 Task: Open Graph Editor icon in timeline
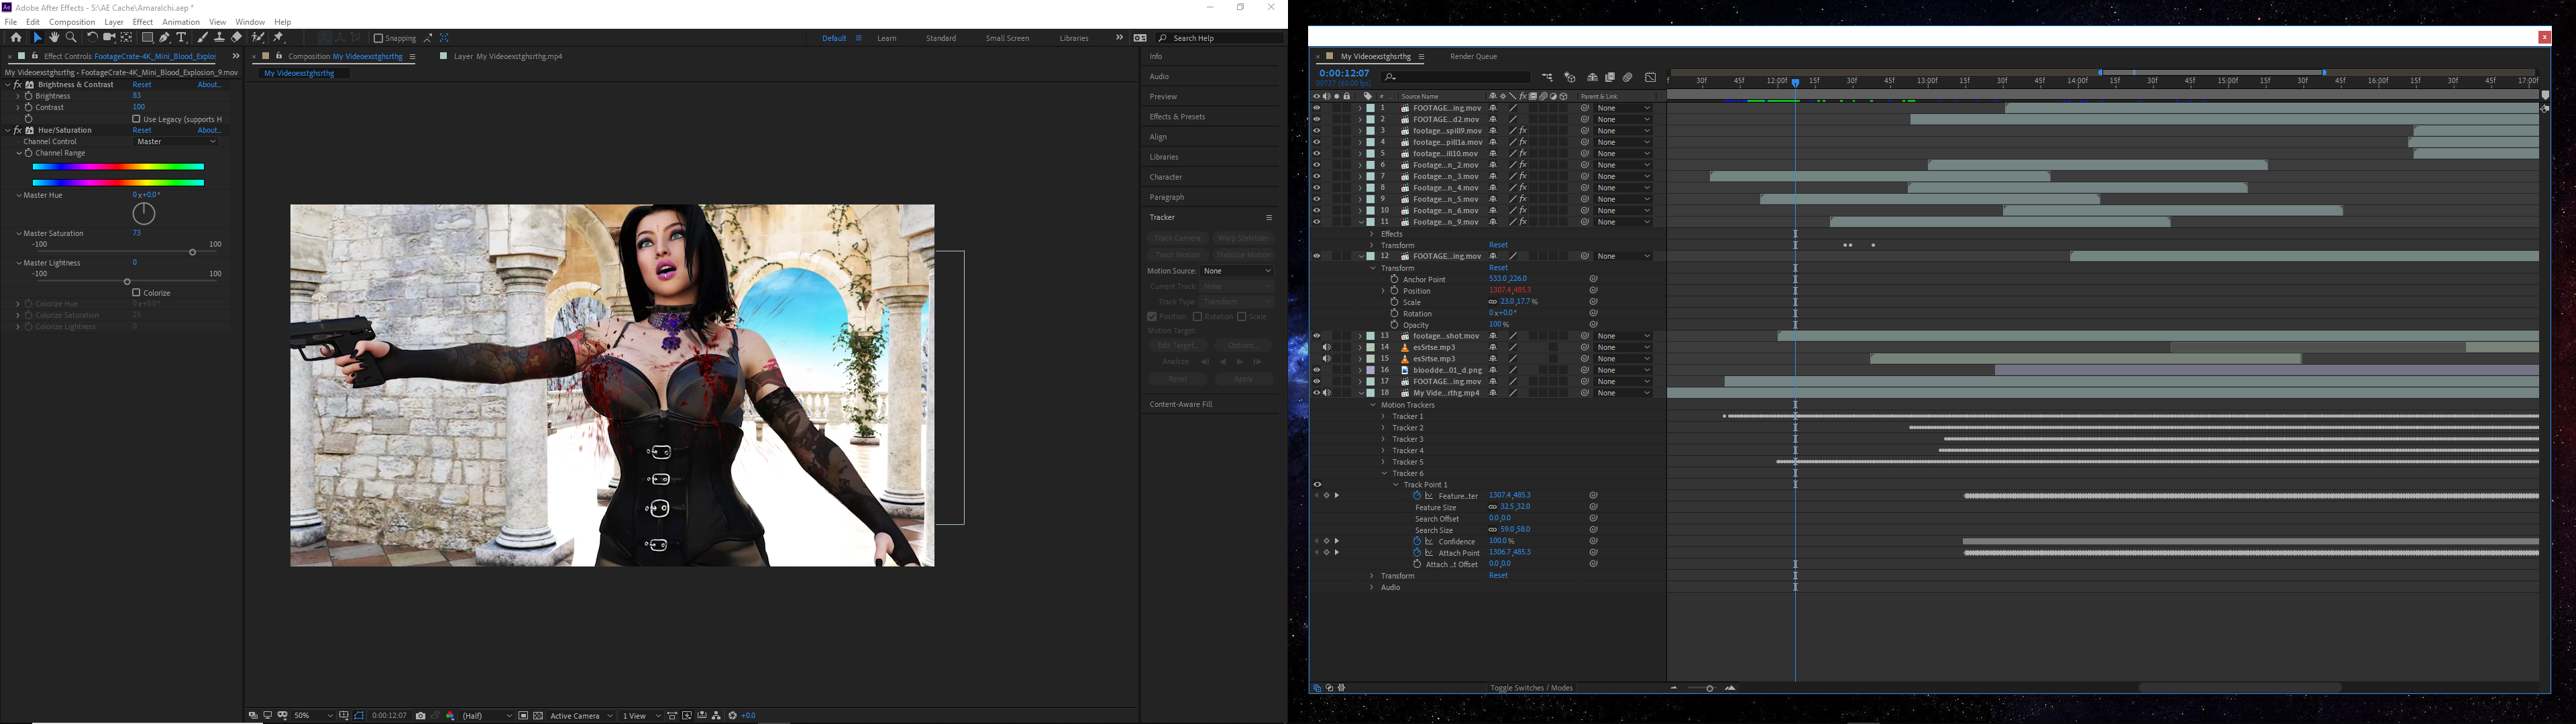[x=1651, y=77]
